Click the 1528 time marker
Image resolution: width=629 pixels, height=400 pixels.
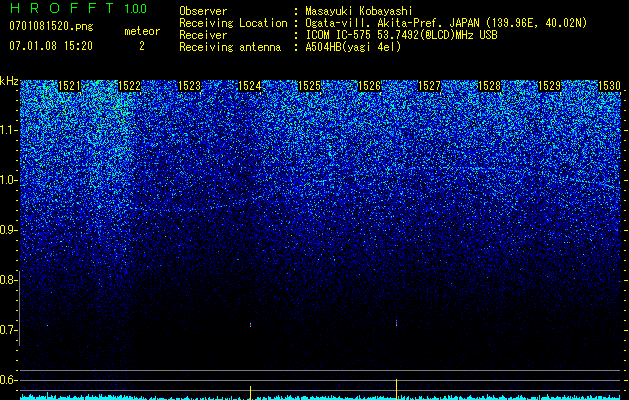490,86
